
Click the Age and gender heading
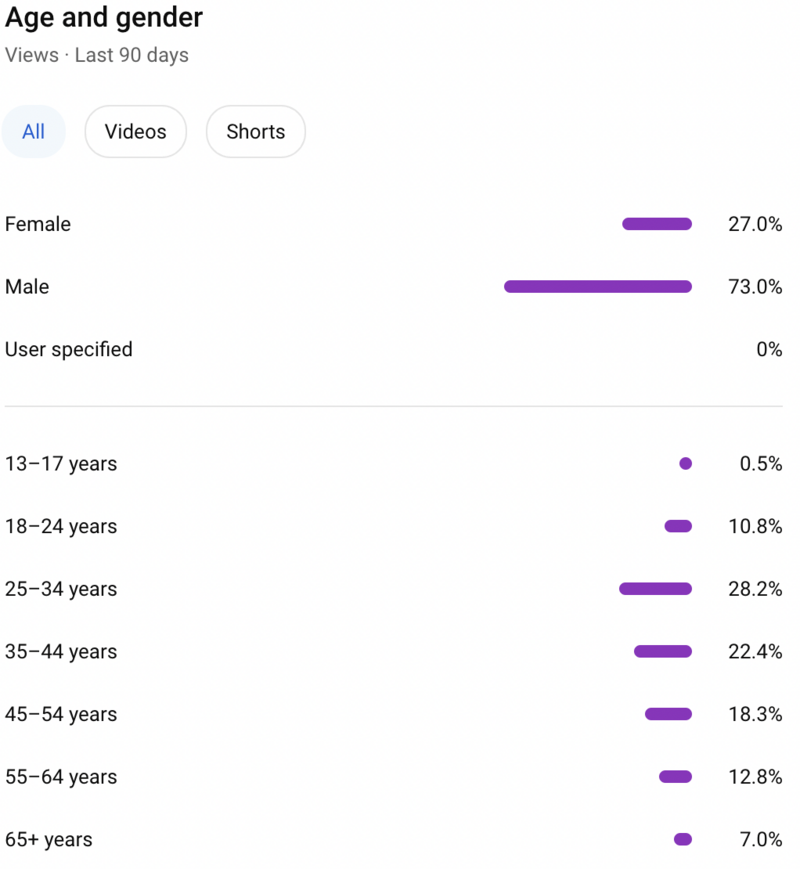click(x=104, y=18)
